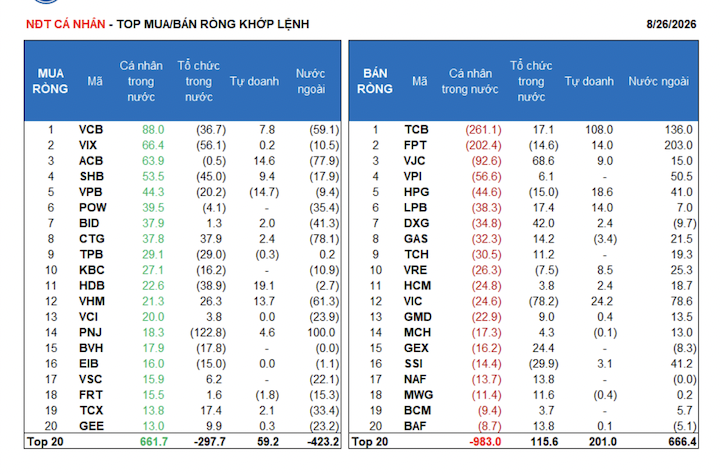Select the PNJ ticker cell

click(90, 333)
